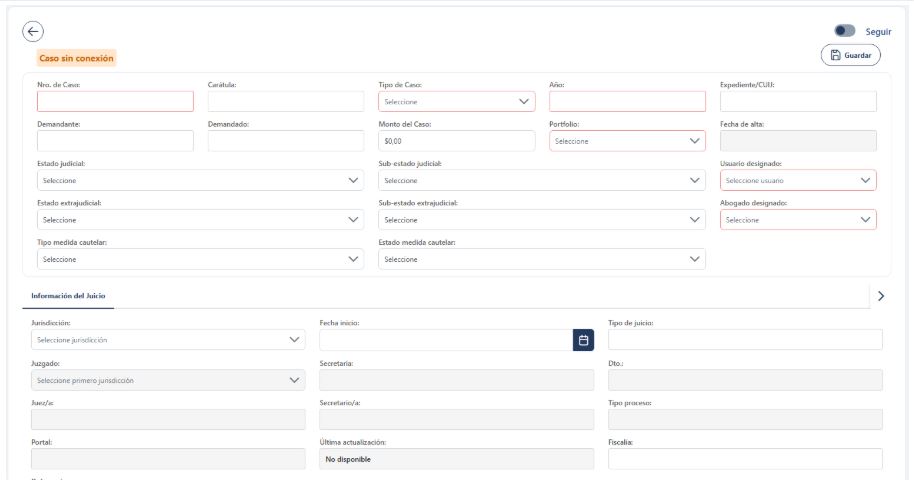Viewport: 914px width, 489px height.
Task: Select the Fiscalía input field
Action: 744,459
